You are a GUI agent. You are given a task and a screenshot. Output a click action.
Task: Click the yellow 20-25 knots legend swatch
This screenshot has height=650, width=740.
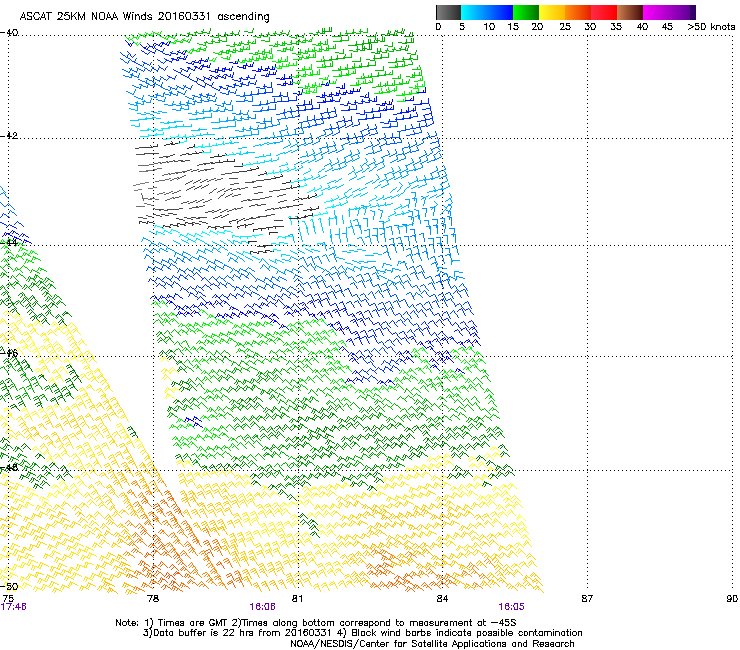tap(552, 12)
